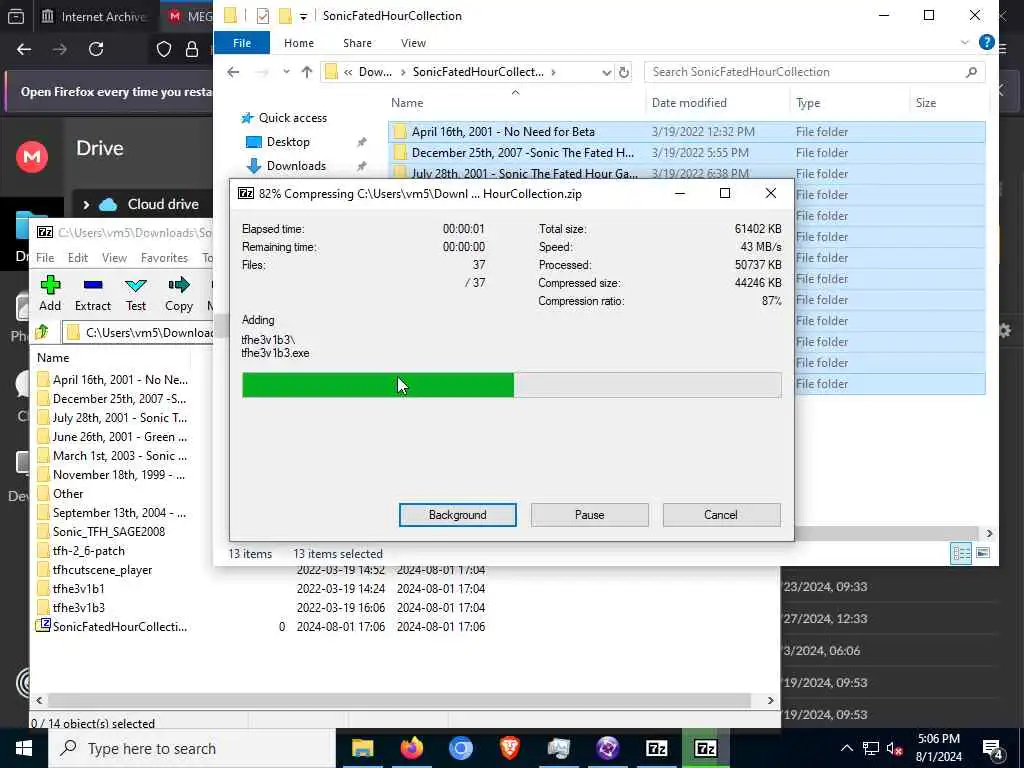Show hidden system tray icons

[846, 748]
